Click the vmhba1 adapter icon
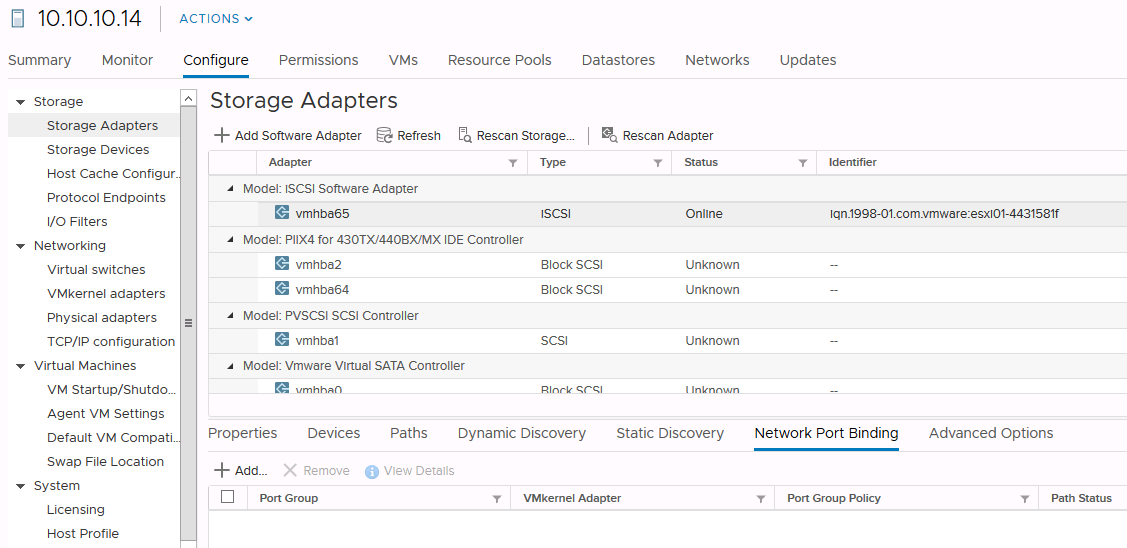Image resolution: width=1127 pixels, height=548 pixels. pyautogui.click(x=282, y=339)
